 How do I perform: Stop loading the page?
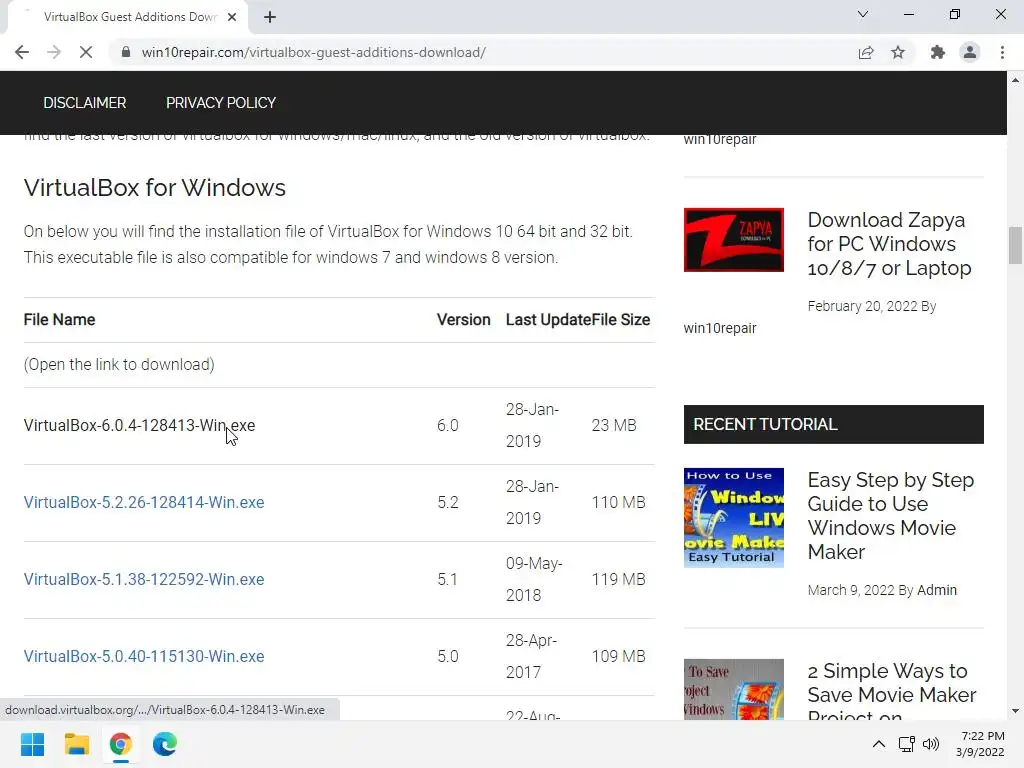coord(86,52)
